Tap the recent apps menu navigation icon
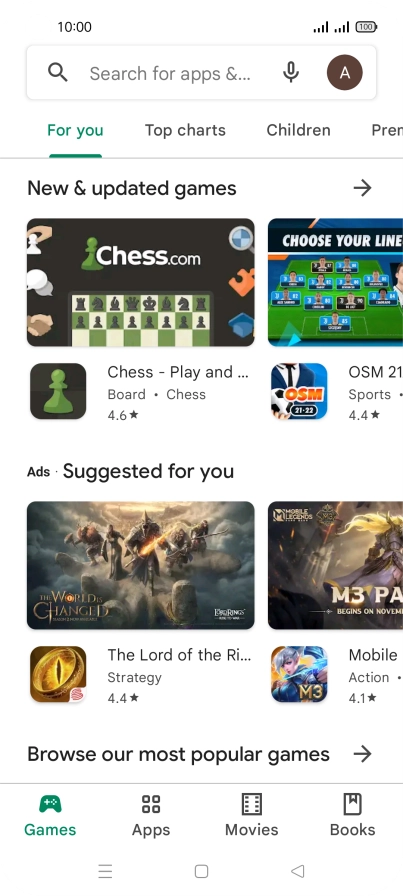This screenshot has height=896, width=403. pyautogui.click(x=105, y=871)
